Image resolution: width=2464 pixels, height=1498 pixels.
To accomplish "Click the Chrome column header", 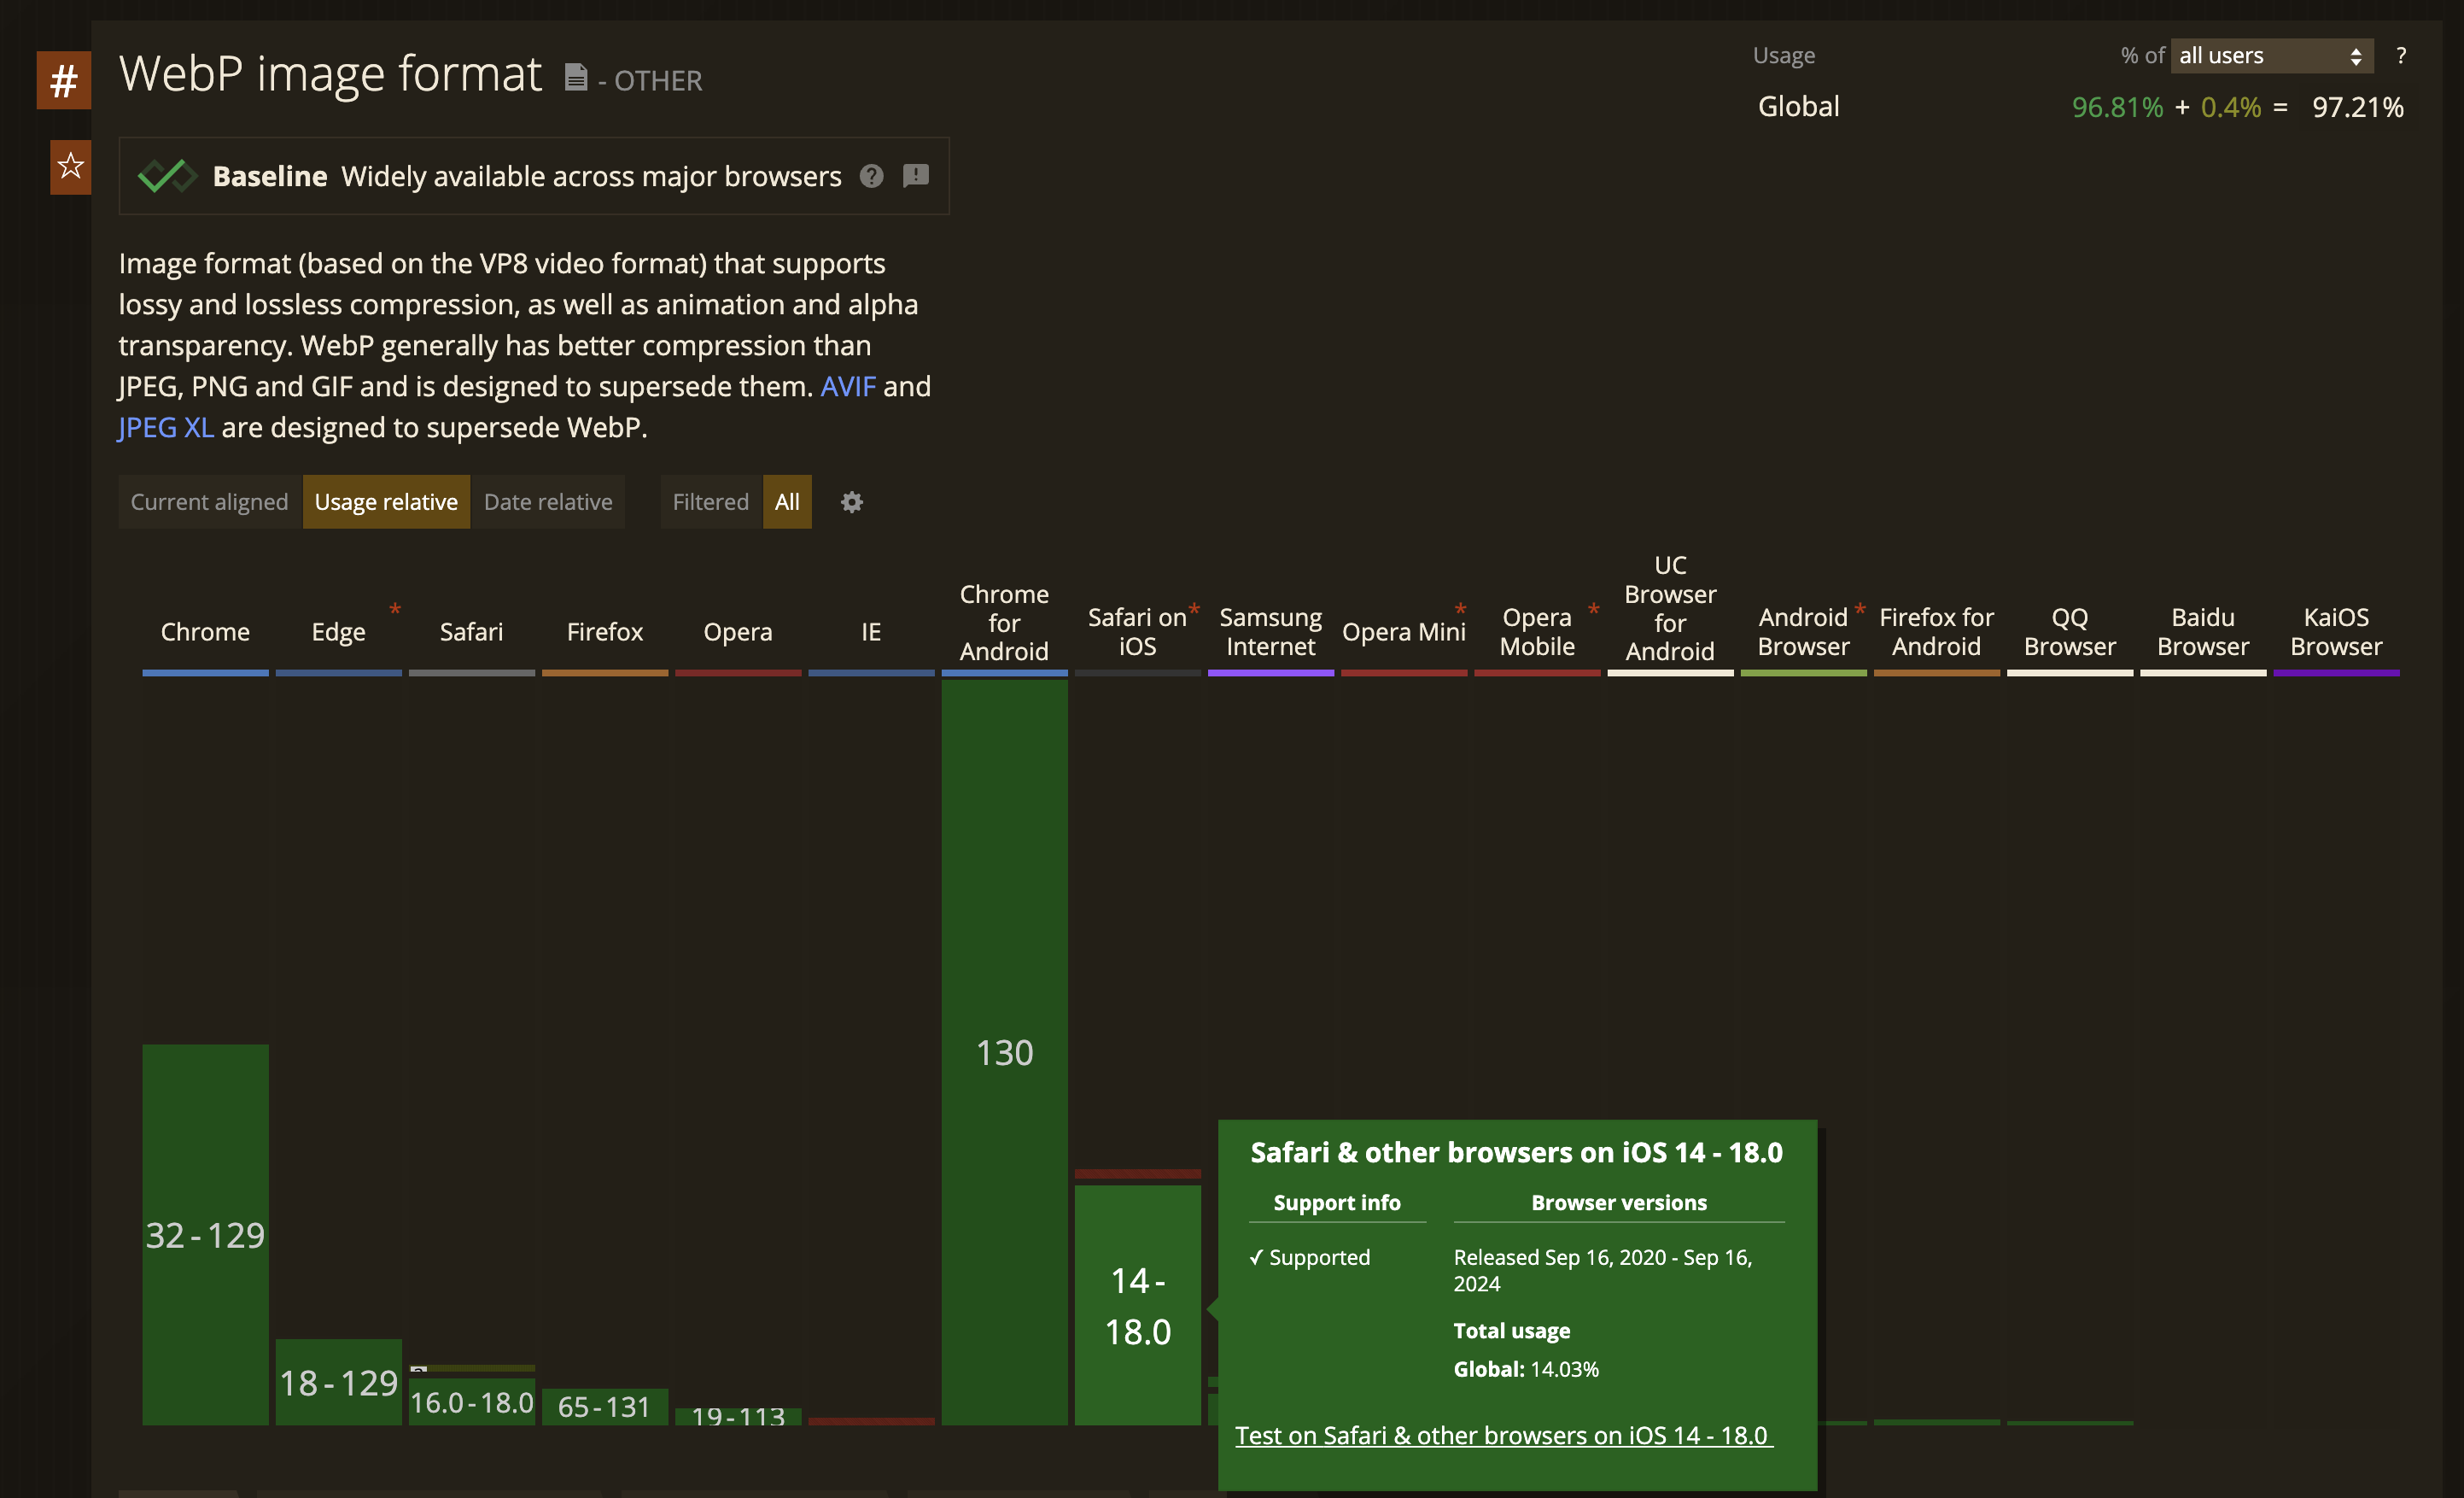I will point(205,632).
